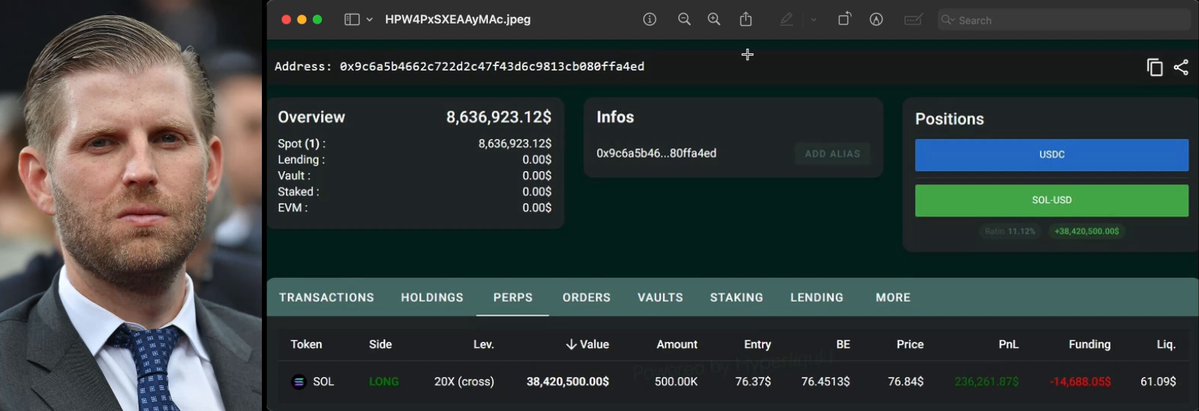Click the full wallet address text
This screenshot has width=1199, height=411.
(x=492, y=67)
